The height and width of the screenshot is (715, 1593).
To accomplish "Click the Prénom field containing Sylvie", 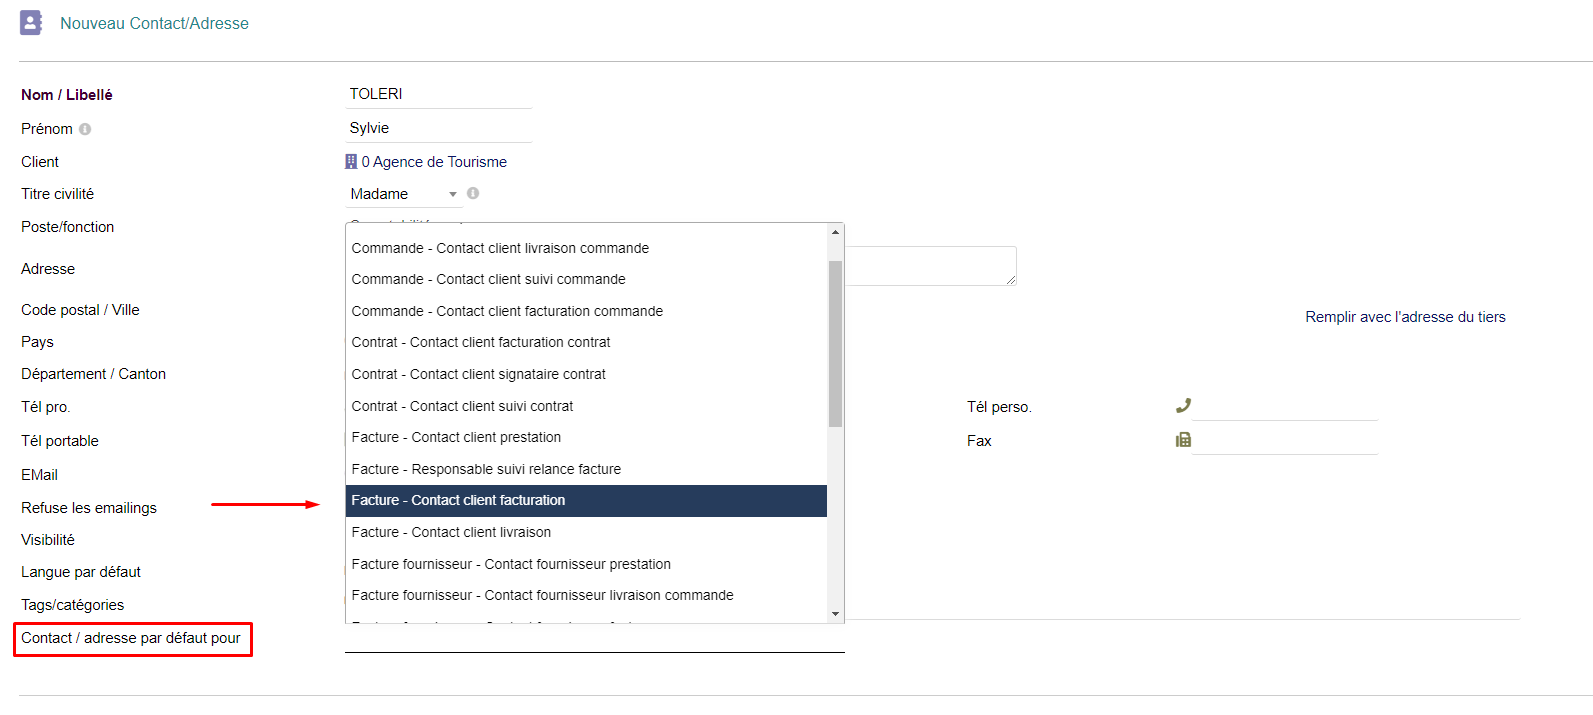I will pos(438,128).
